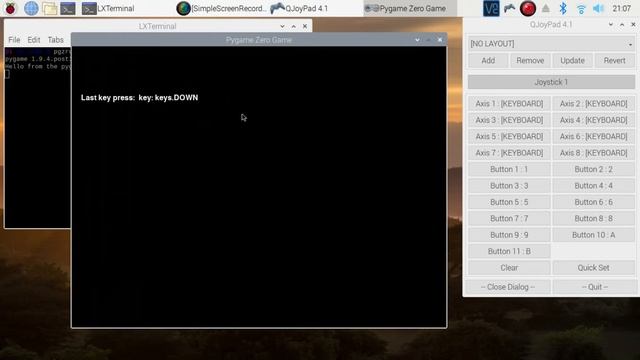640x360 pixels.
Task: Close the LXTerminal window
Action: click(305, 26)
